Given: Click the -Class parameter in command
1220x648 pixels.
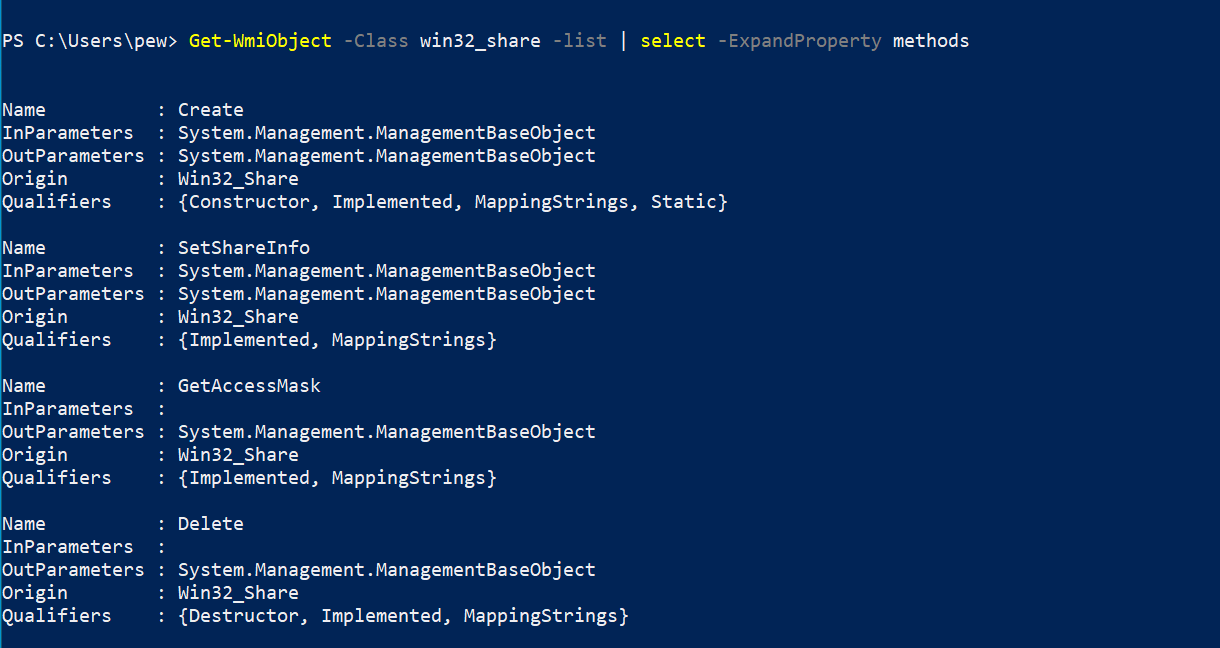Looking at the screenshot, I should pos(376,41).
